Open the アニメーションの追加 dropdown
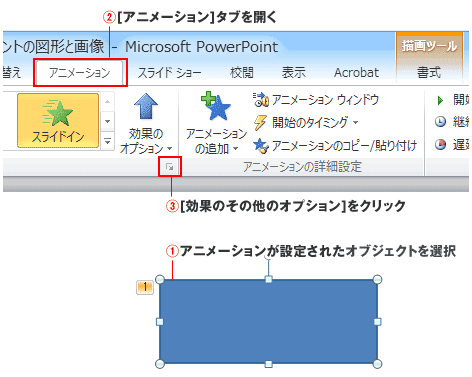The width and height of the screenshot is (472, 377). click(x=216, y=142)
